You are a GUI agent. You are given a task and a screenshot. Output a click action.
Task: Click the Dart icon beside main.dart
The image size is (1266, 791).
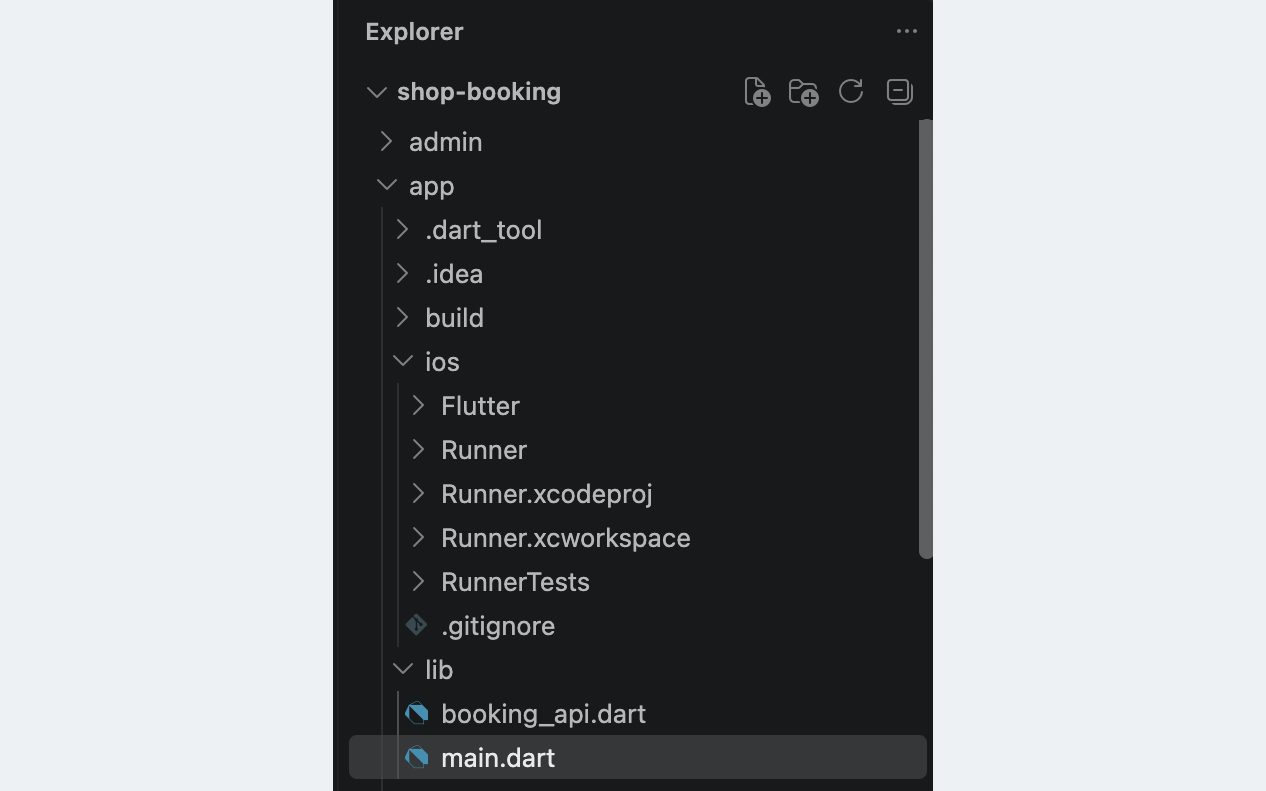click(416, 758)
